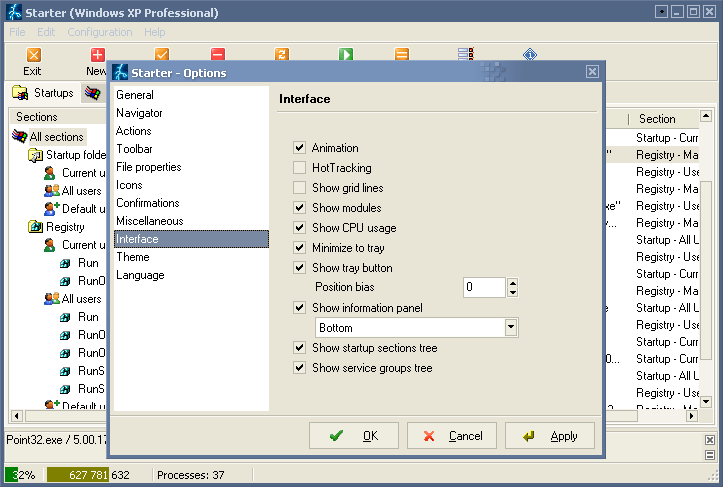Click the Section column header
723x487 pixels.
click(x=664, y=119)
